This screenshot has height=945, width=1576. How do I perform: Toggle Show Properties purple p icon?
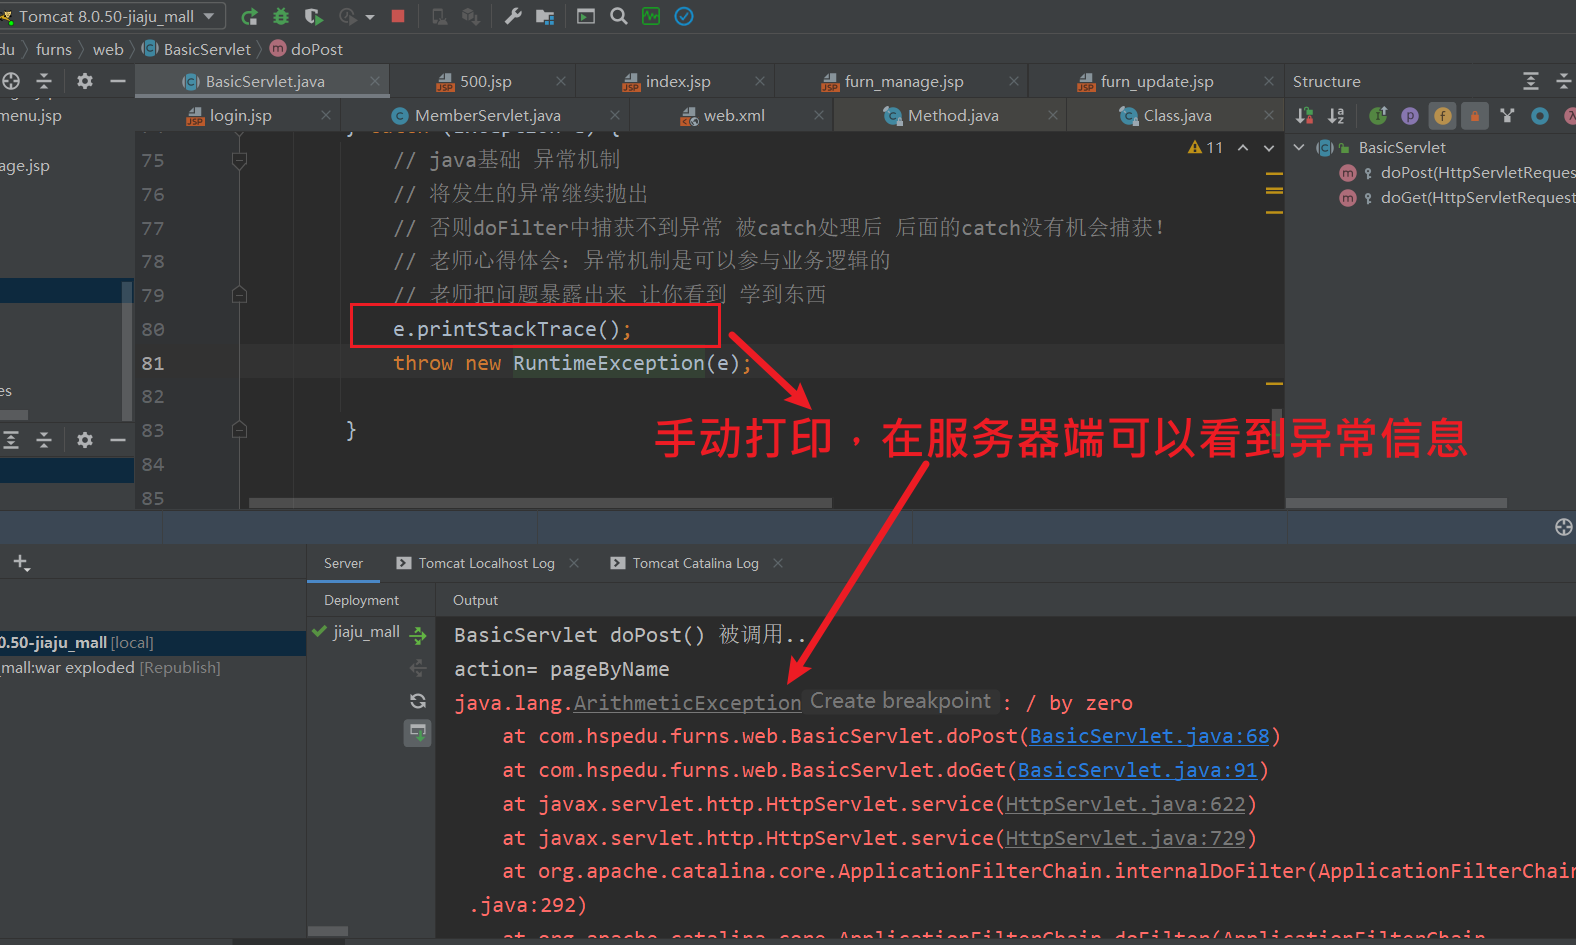pyautogui.click(x=1410, y=116)
